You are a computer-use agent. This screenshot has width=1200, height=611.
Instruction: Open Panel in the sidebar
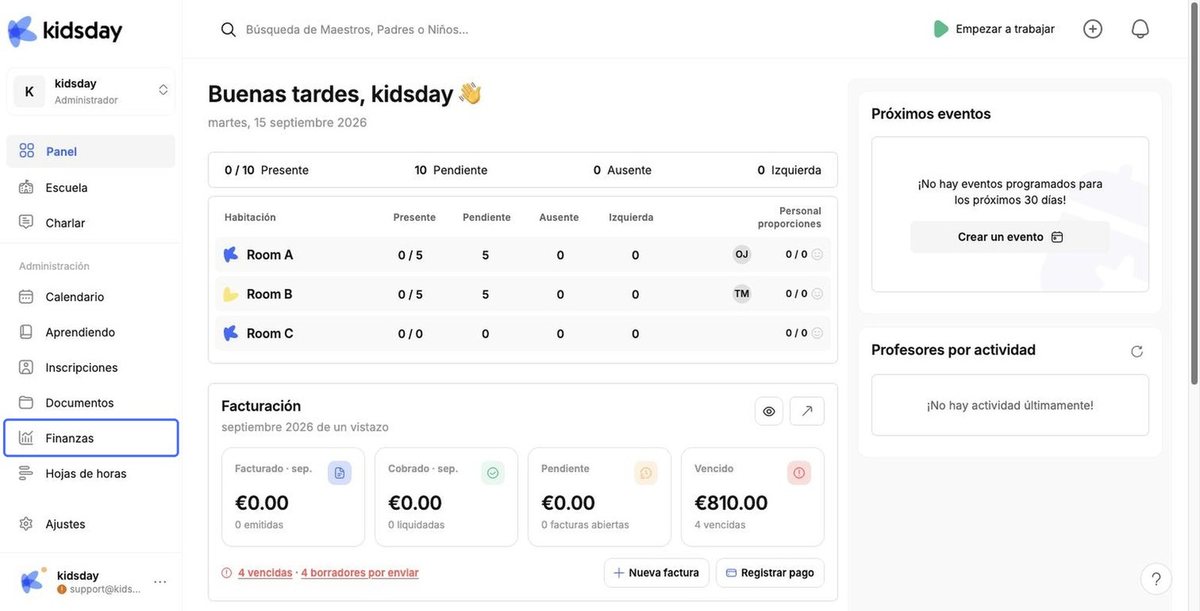tap(91, 151)
